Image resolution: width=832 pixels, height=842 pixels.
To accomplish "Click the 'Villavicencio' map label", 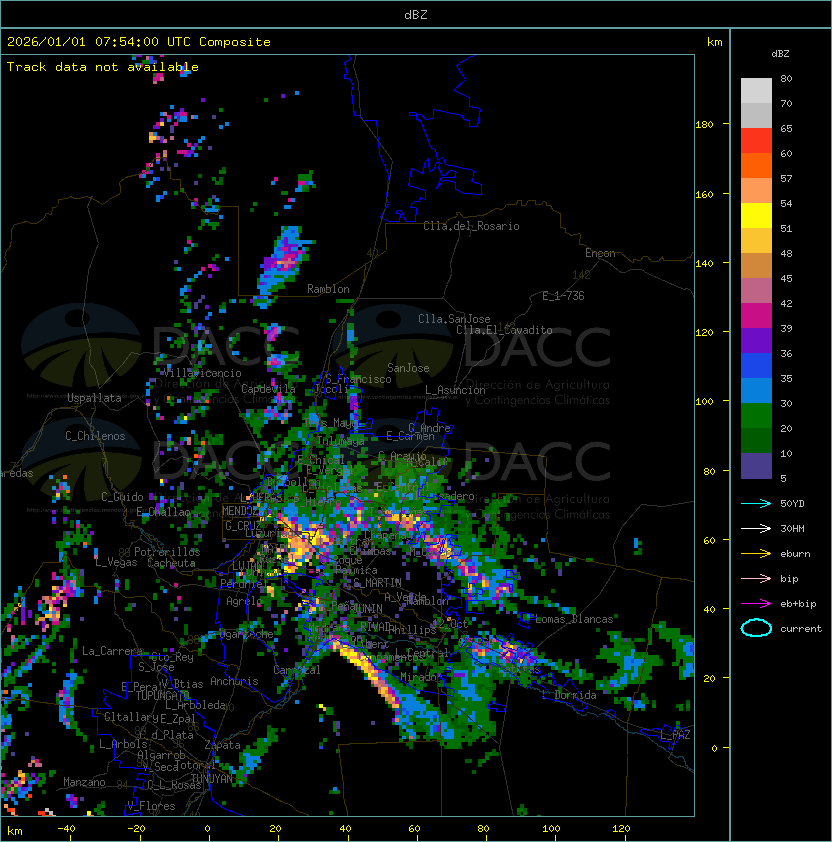I will point(202,373).
